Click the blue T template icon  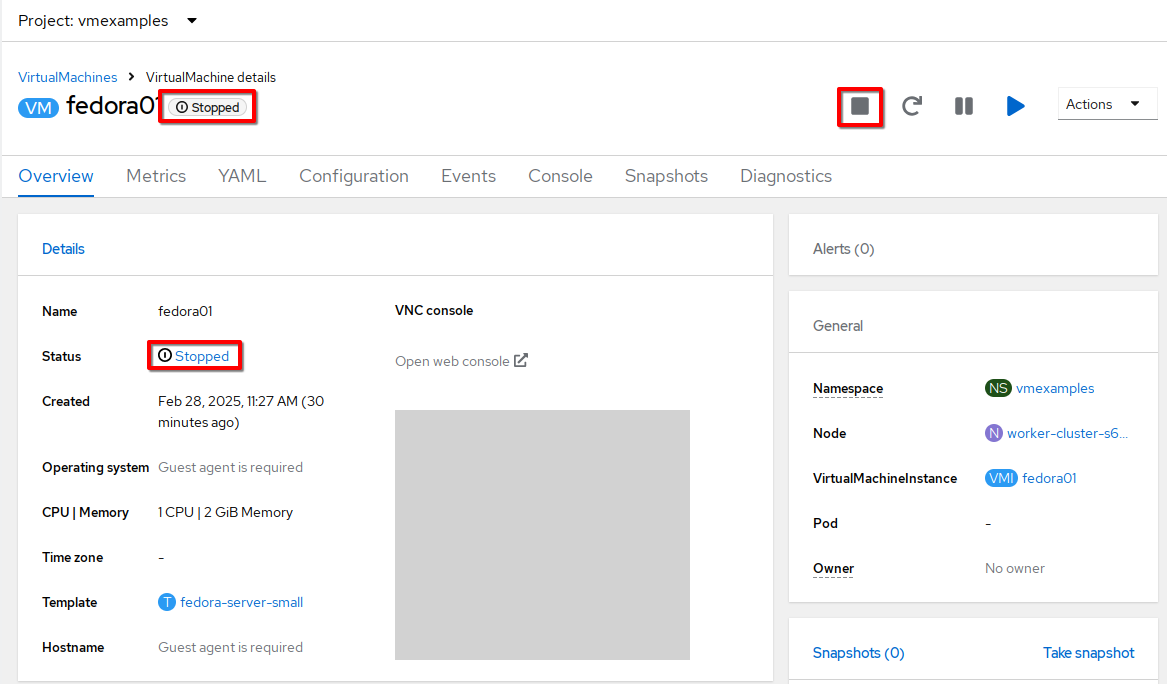click(x=167, y=602)
